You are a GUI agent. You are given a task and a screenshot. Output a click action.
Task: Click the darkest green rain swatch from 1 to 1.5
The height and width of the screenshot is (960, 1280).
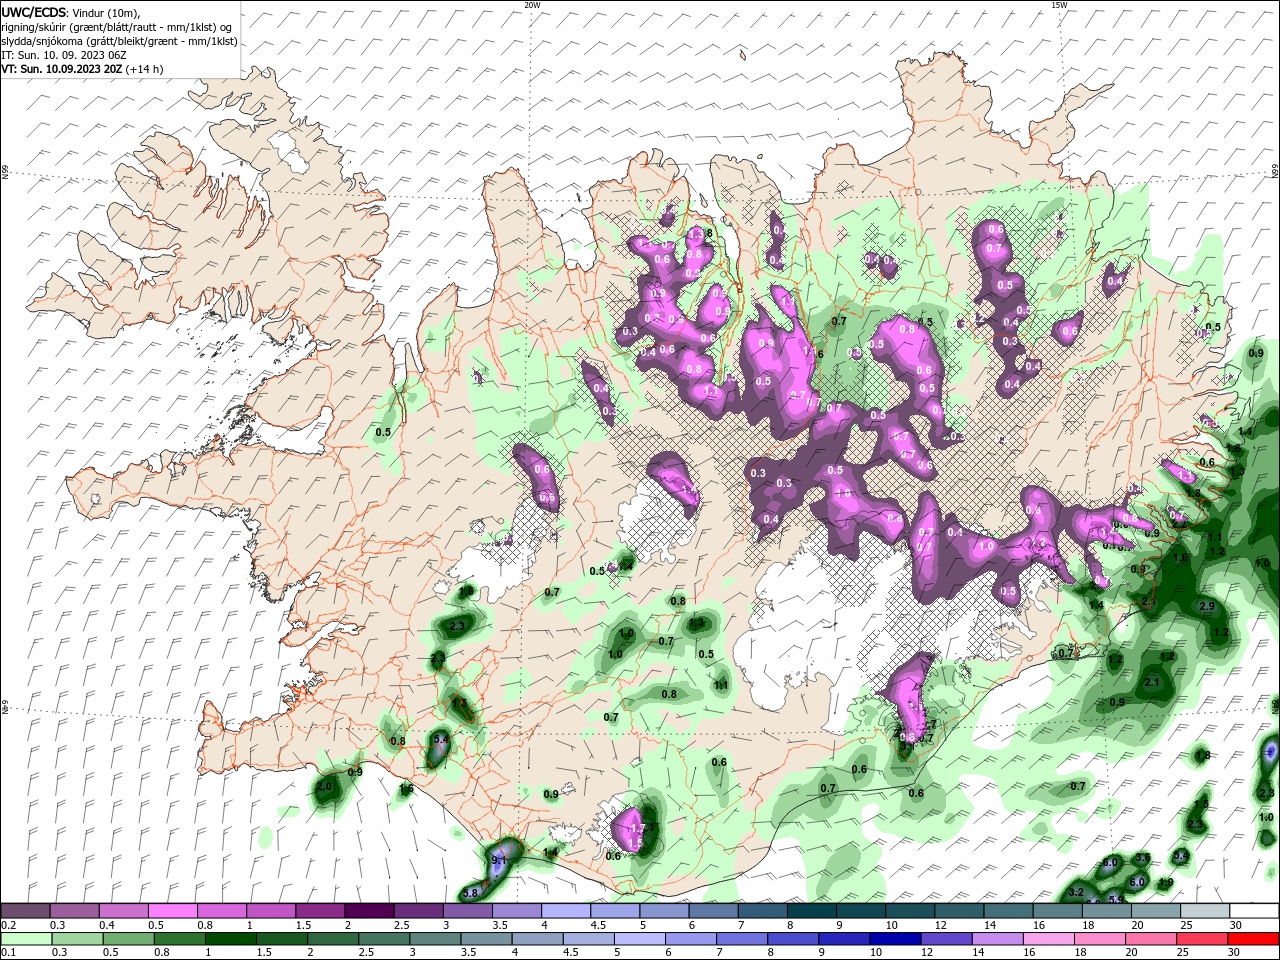(230, 939)
